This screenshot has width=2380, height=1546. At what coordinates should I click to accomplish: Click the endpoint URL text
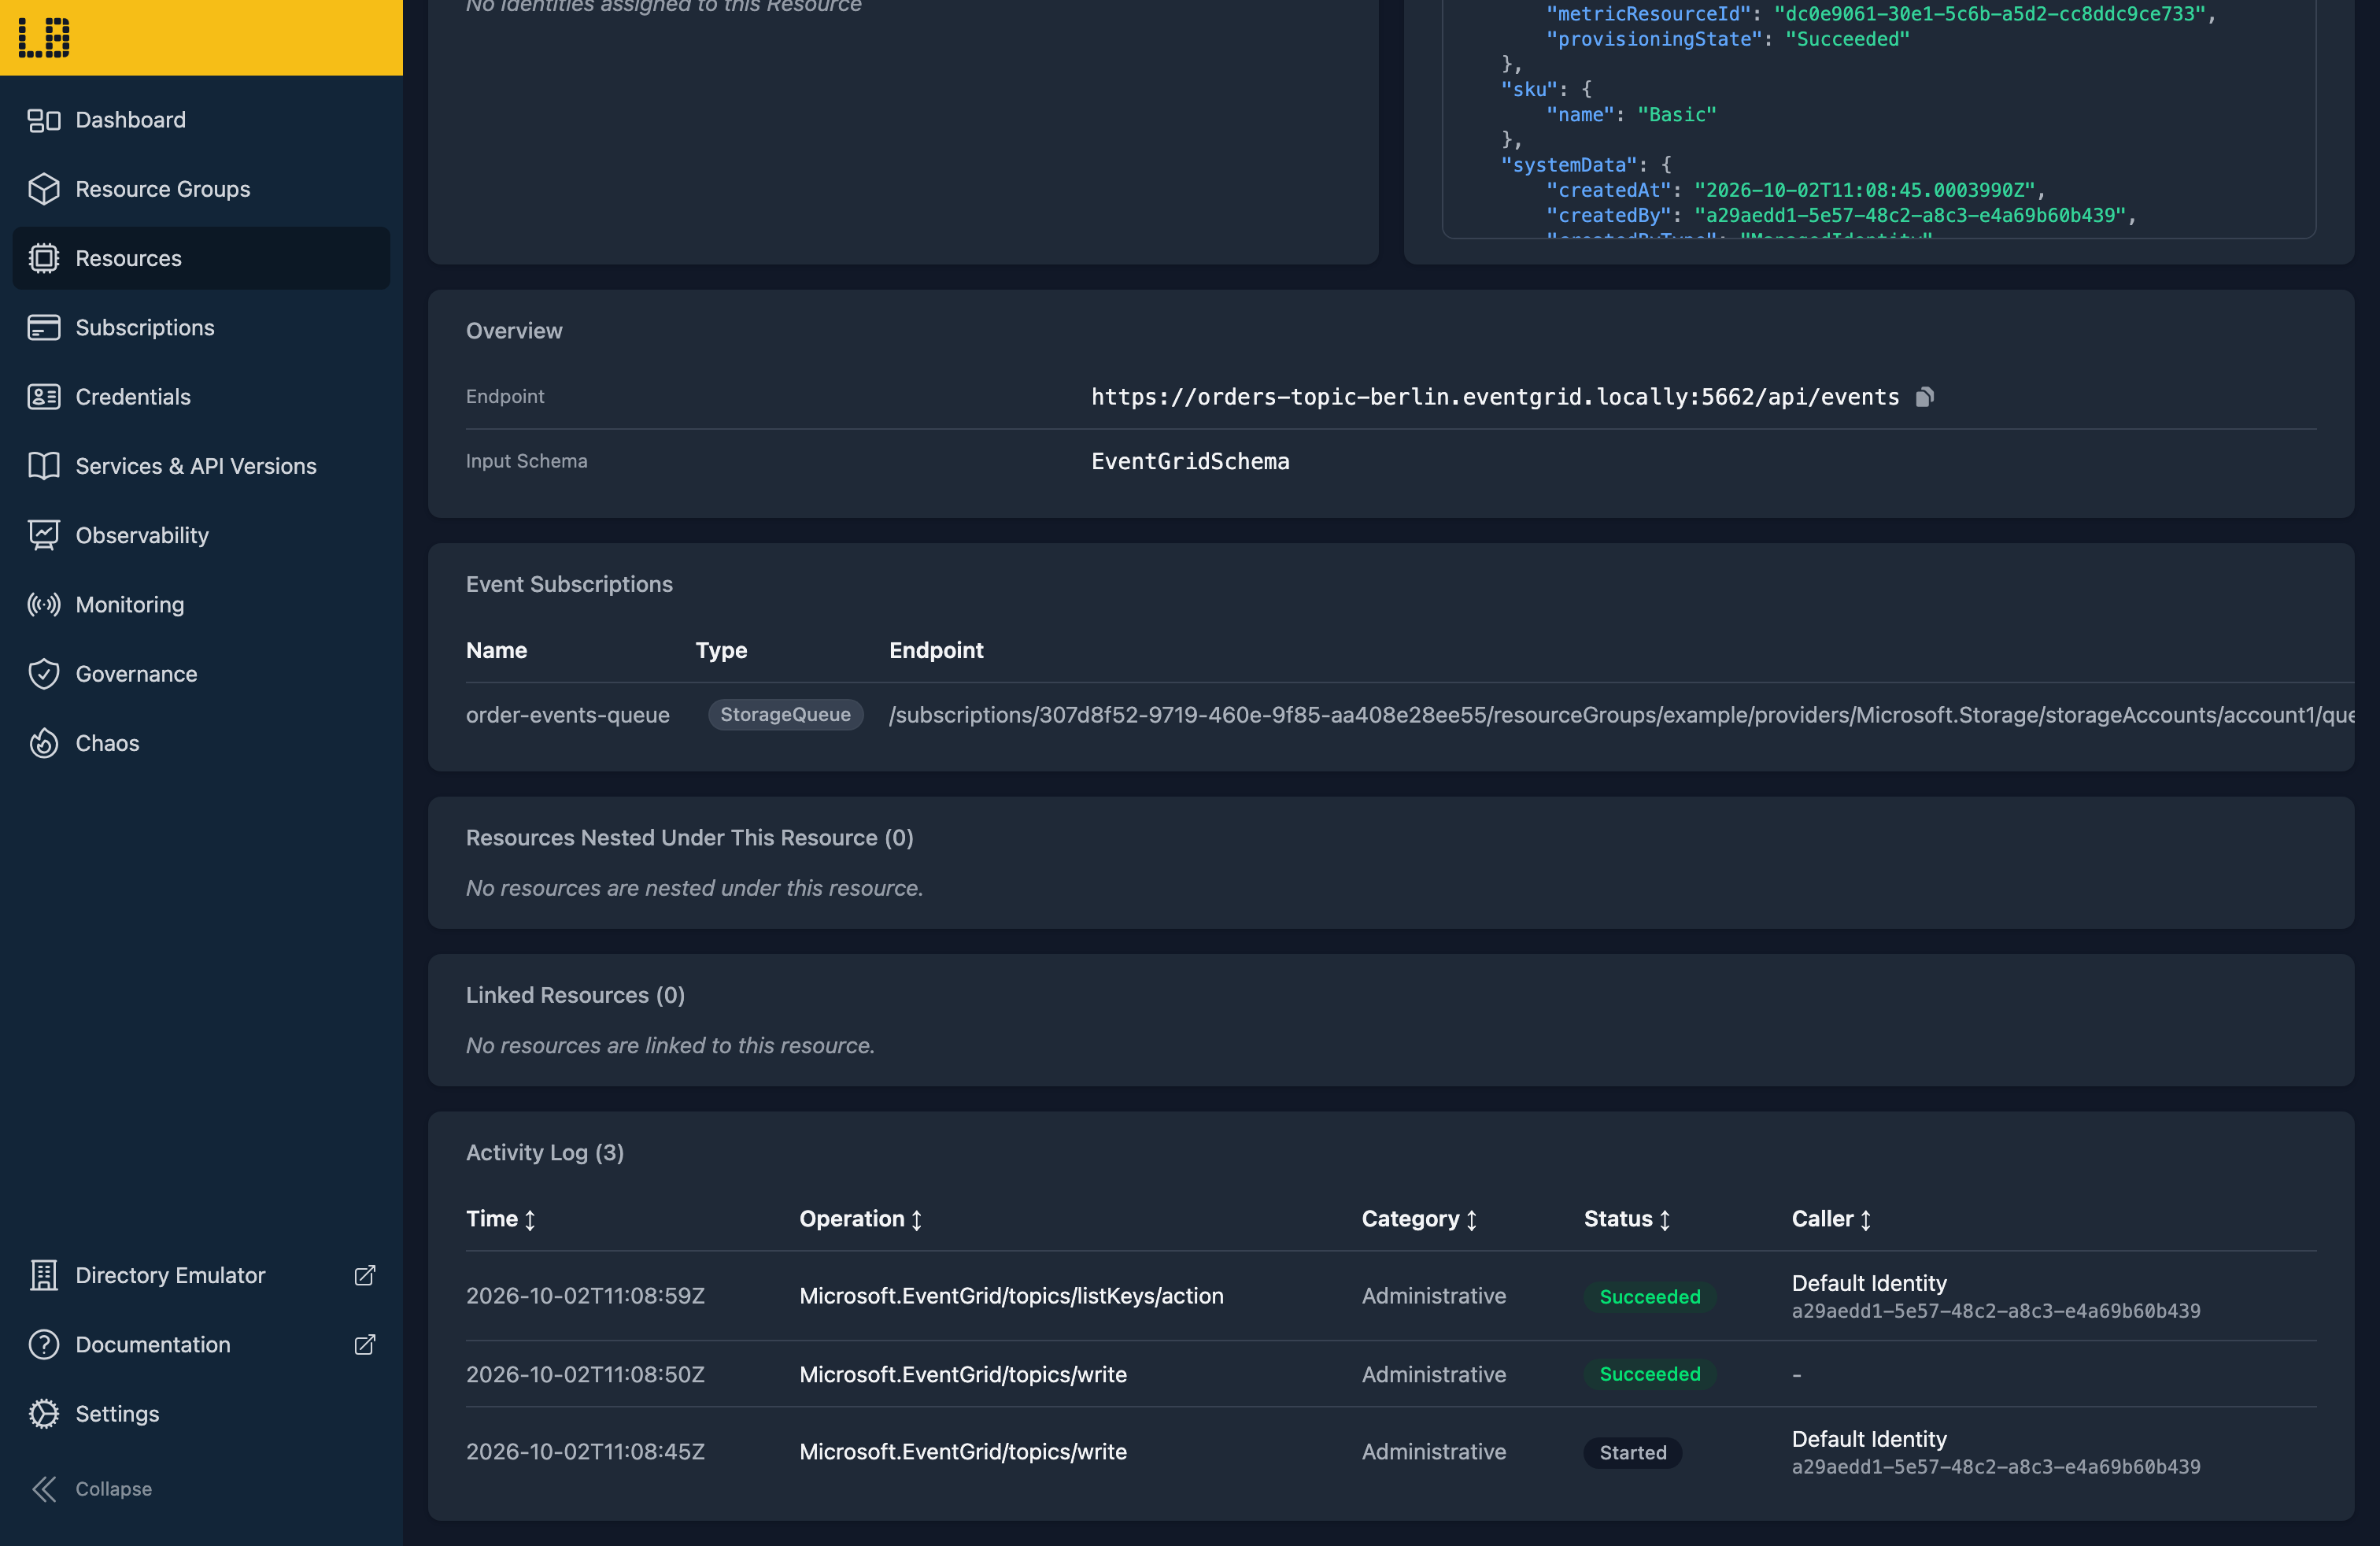point(1495,397)
